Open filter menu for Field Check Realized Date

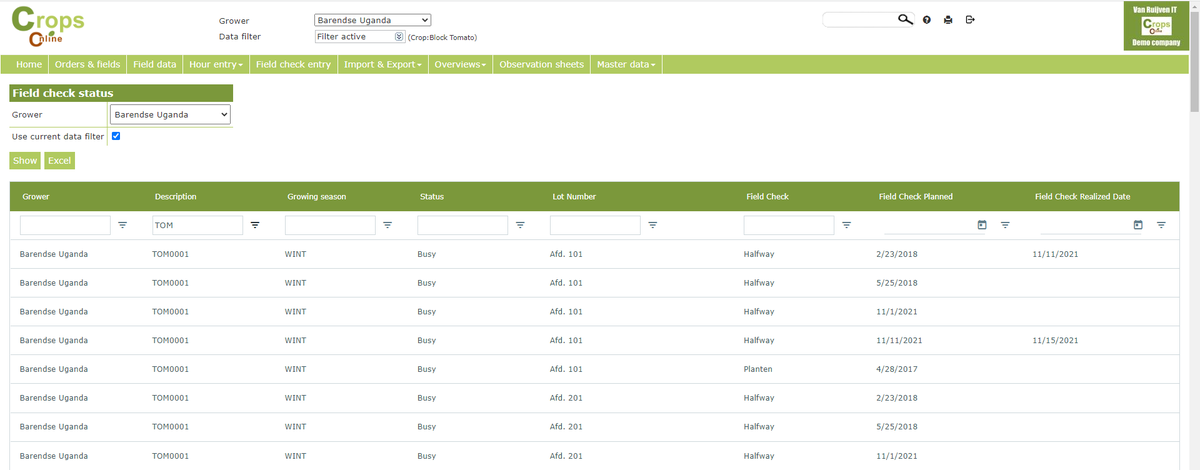1161,225
